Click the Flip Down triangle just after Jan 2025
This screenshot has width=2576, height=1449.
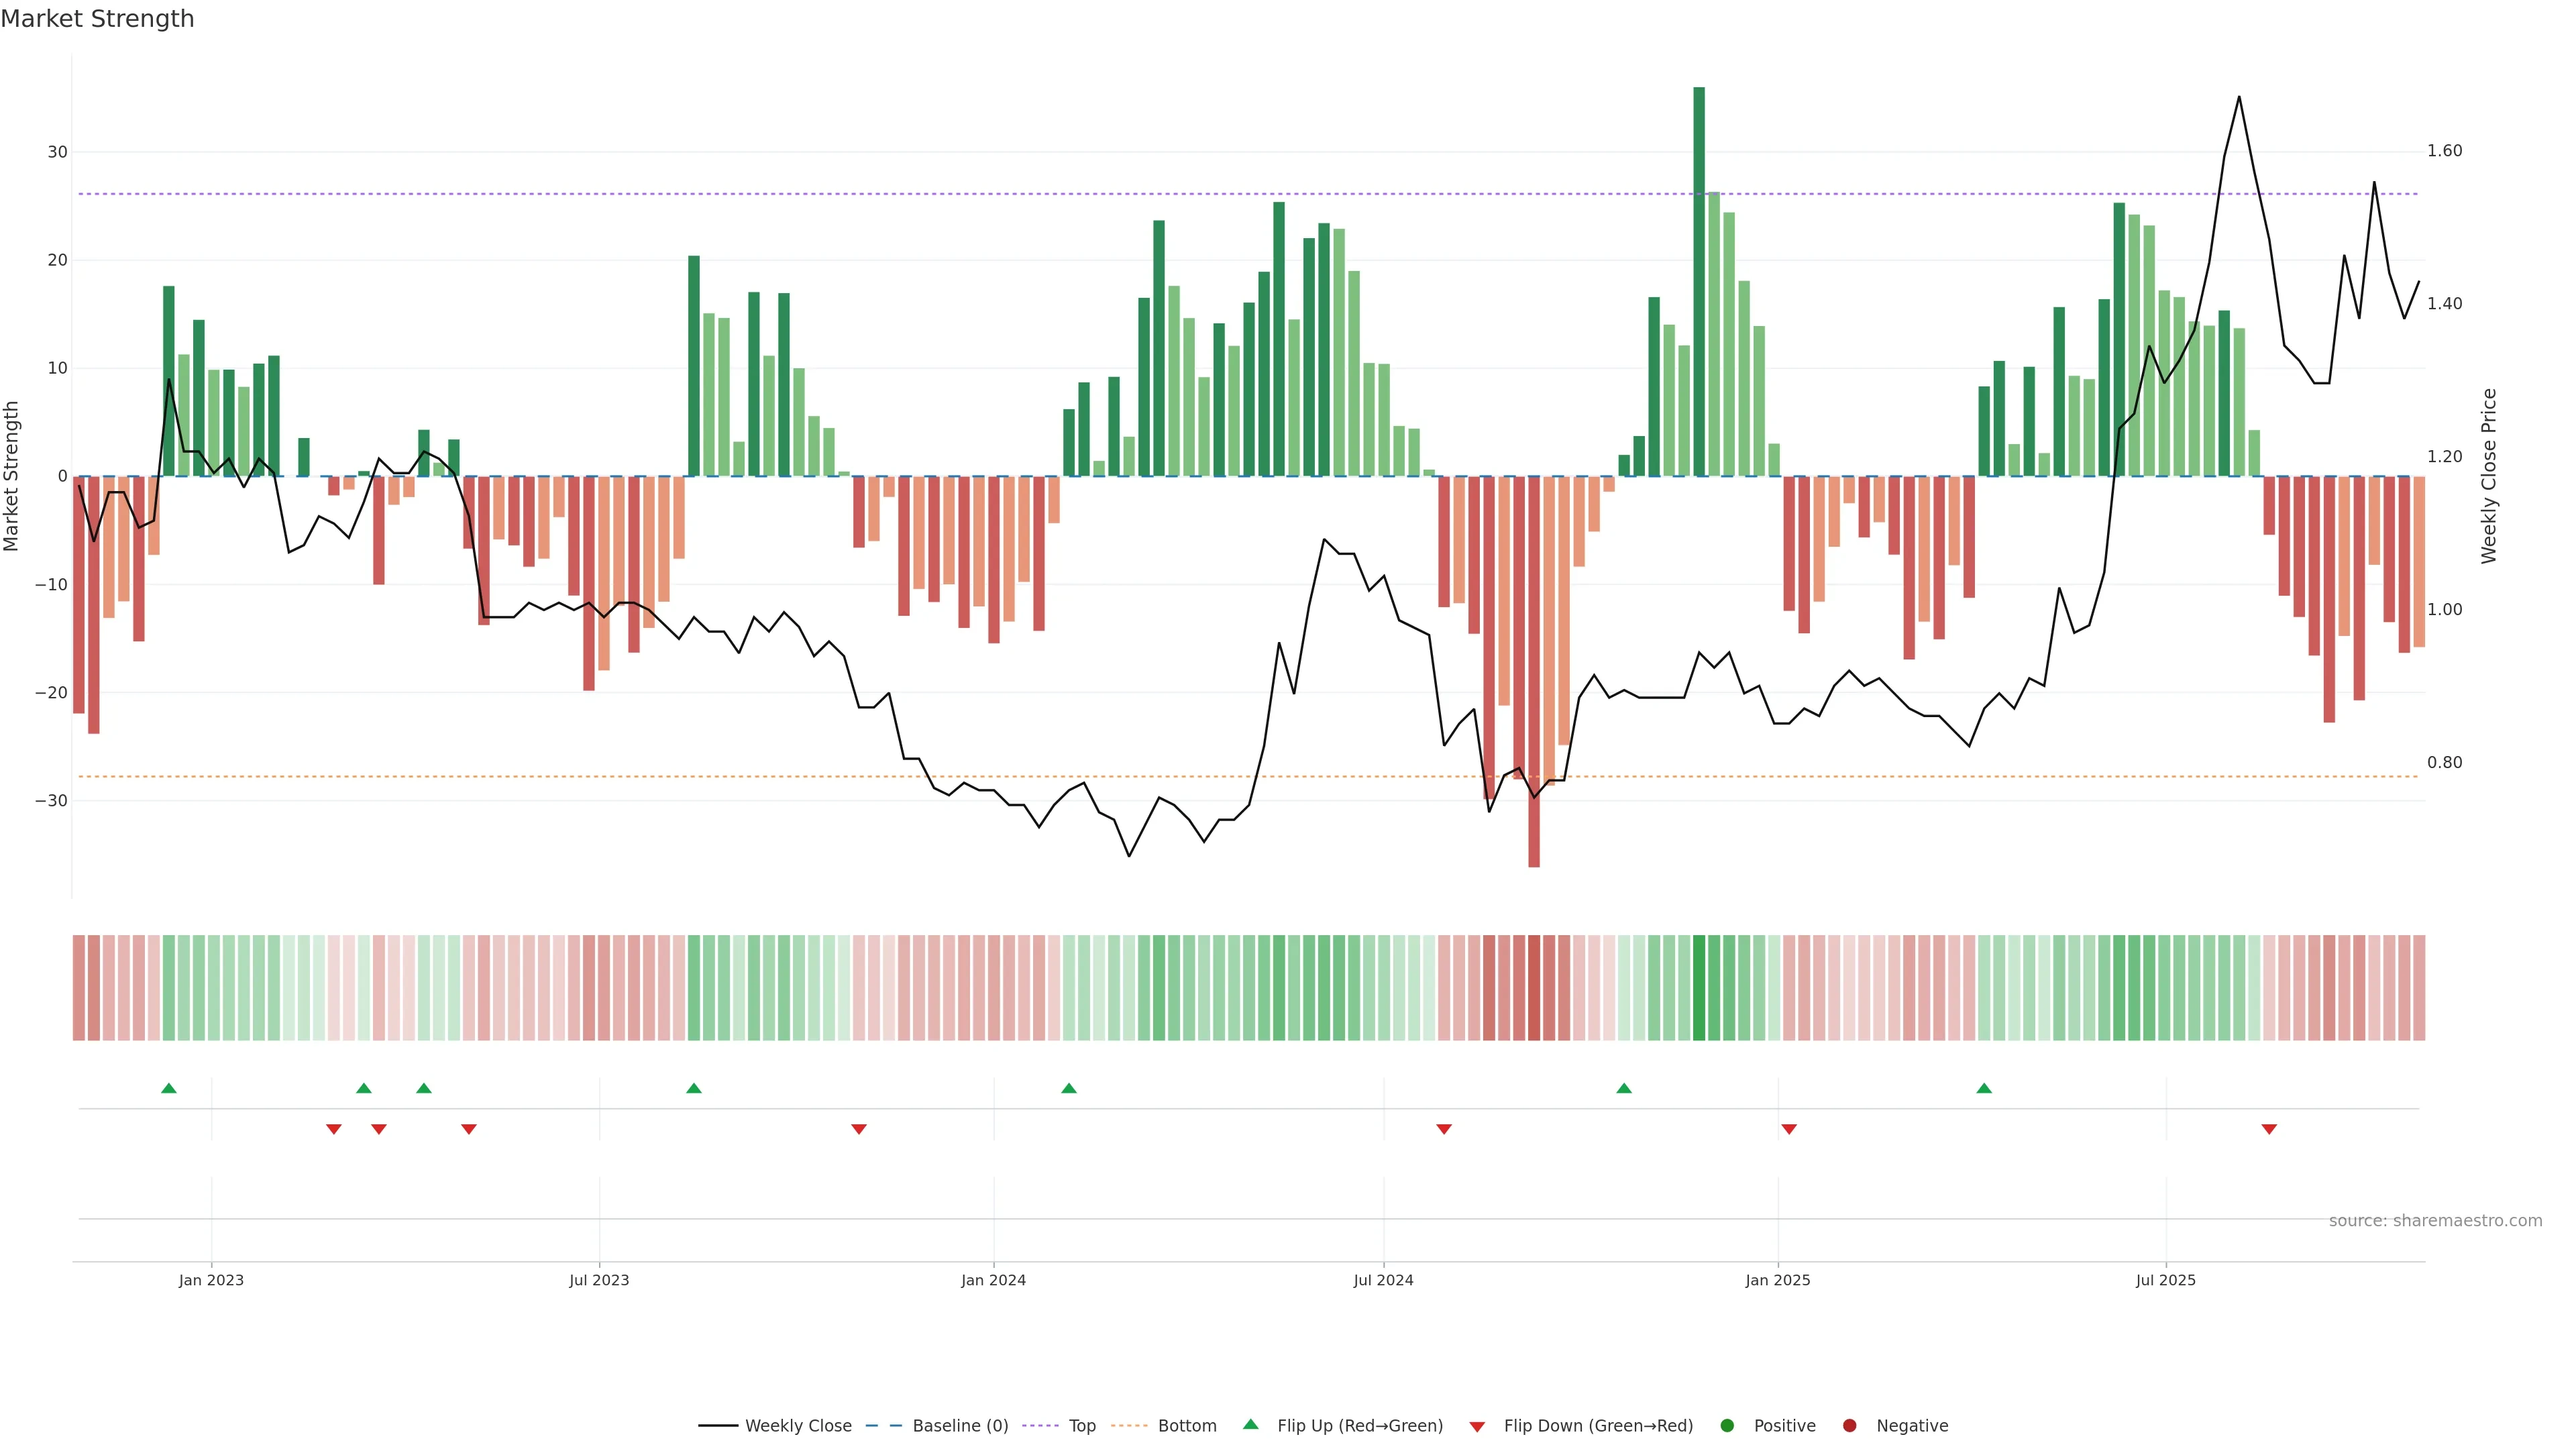click(x=1789, y=1129)
